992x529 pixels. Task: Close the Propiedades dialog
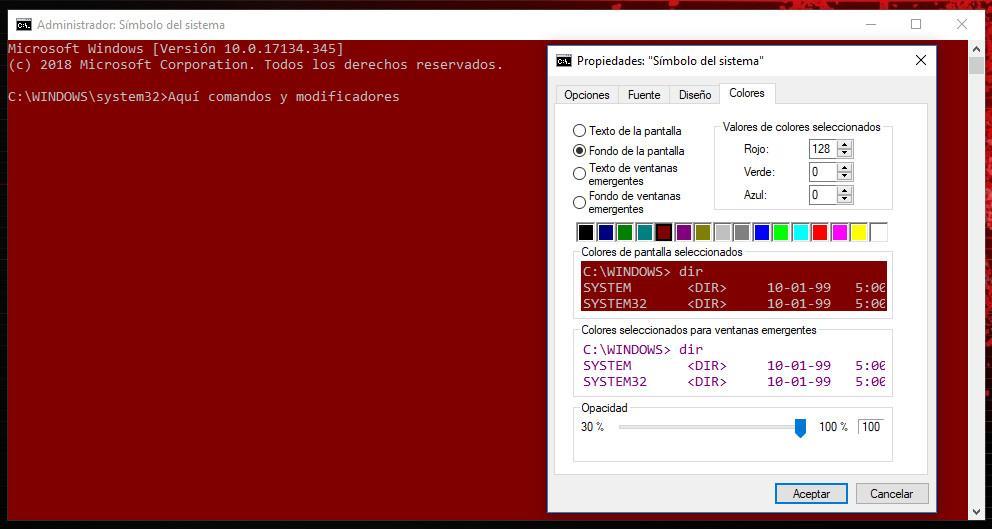(921, 61)
